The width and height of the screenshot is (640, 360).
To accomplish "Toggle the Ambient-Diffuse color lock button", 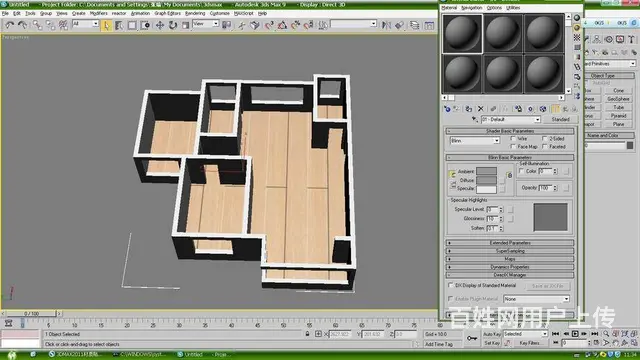I will coord(453,174).
